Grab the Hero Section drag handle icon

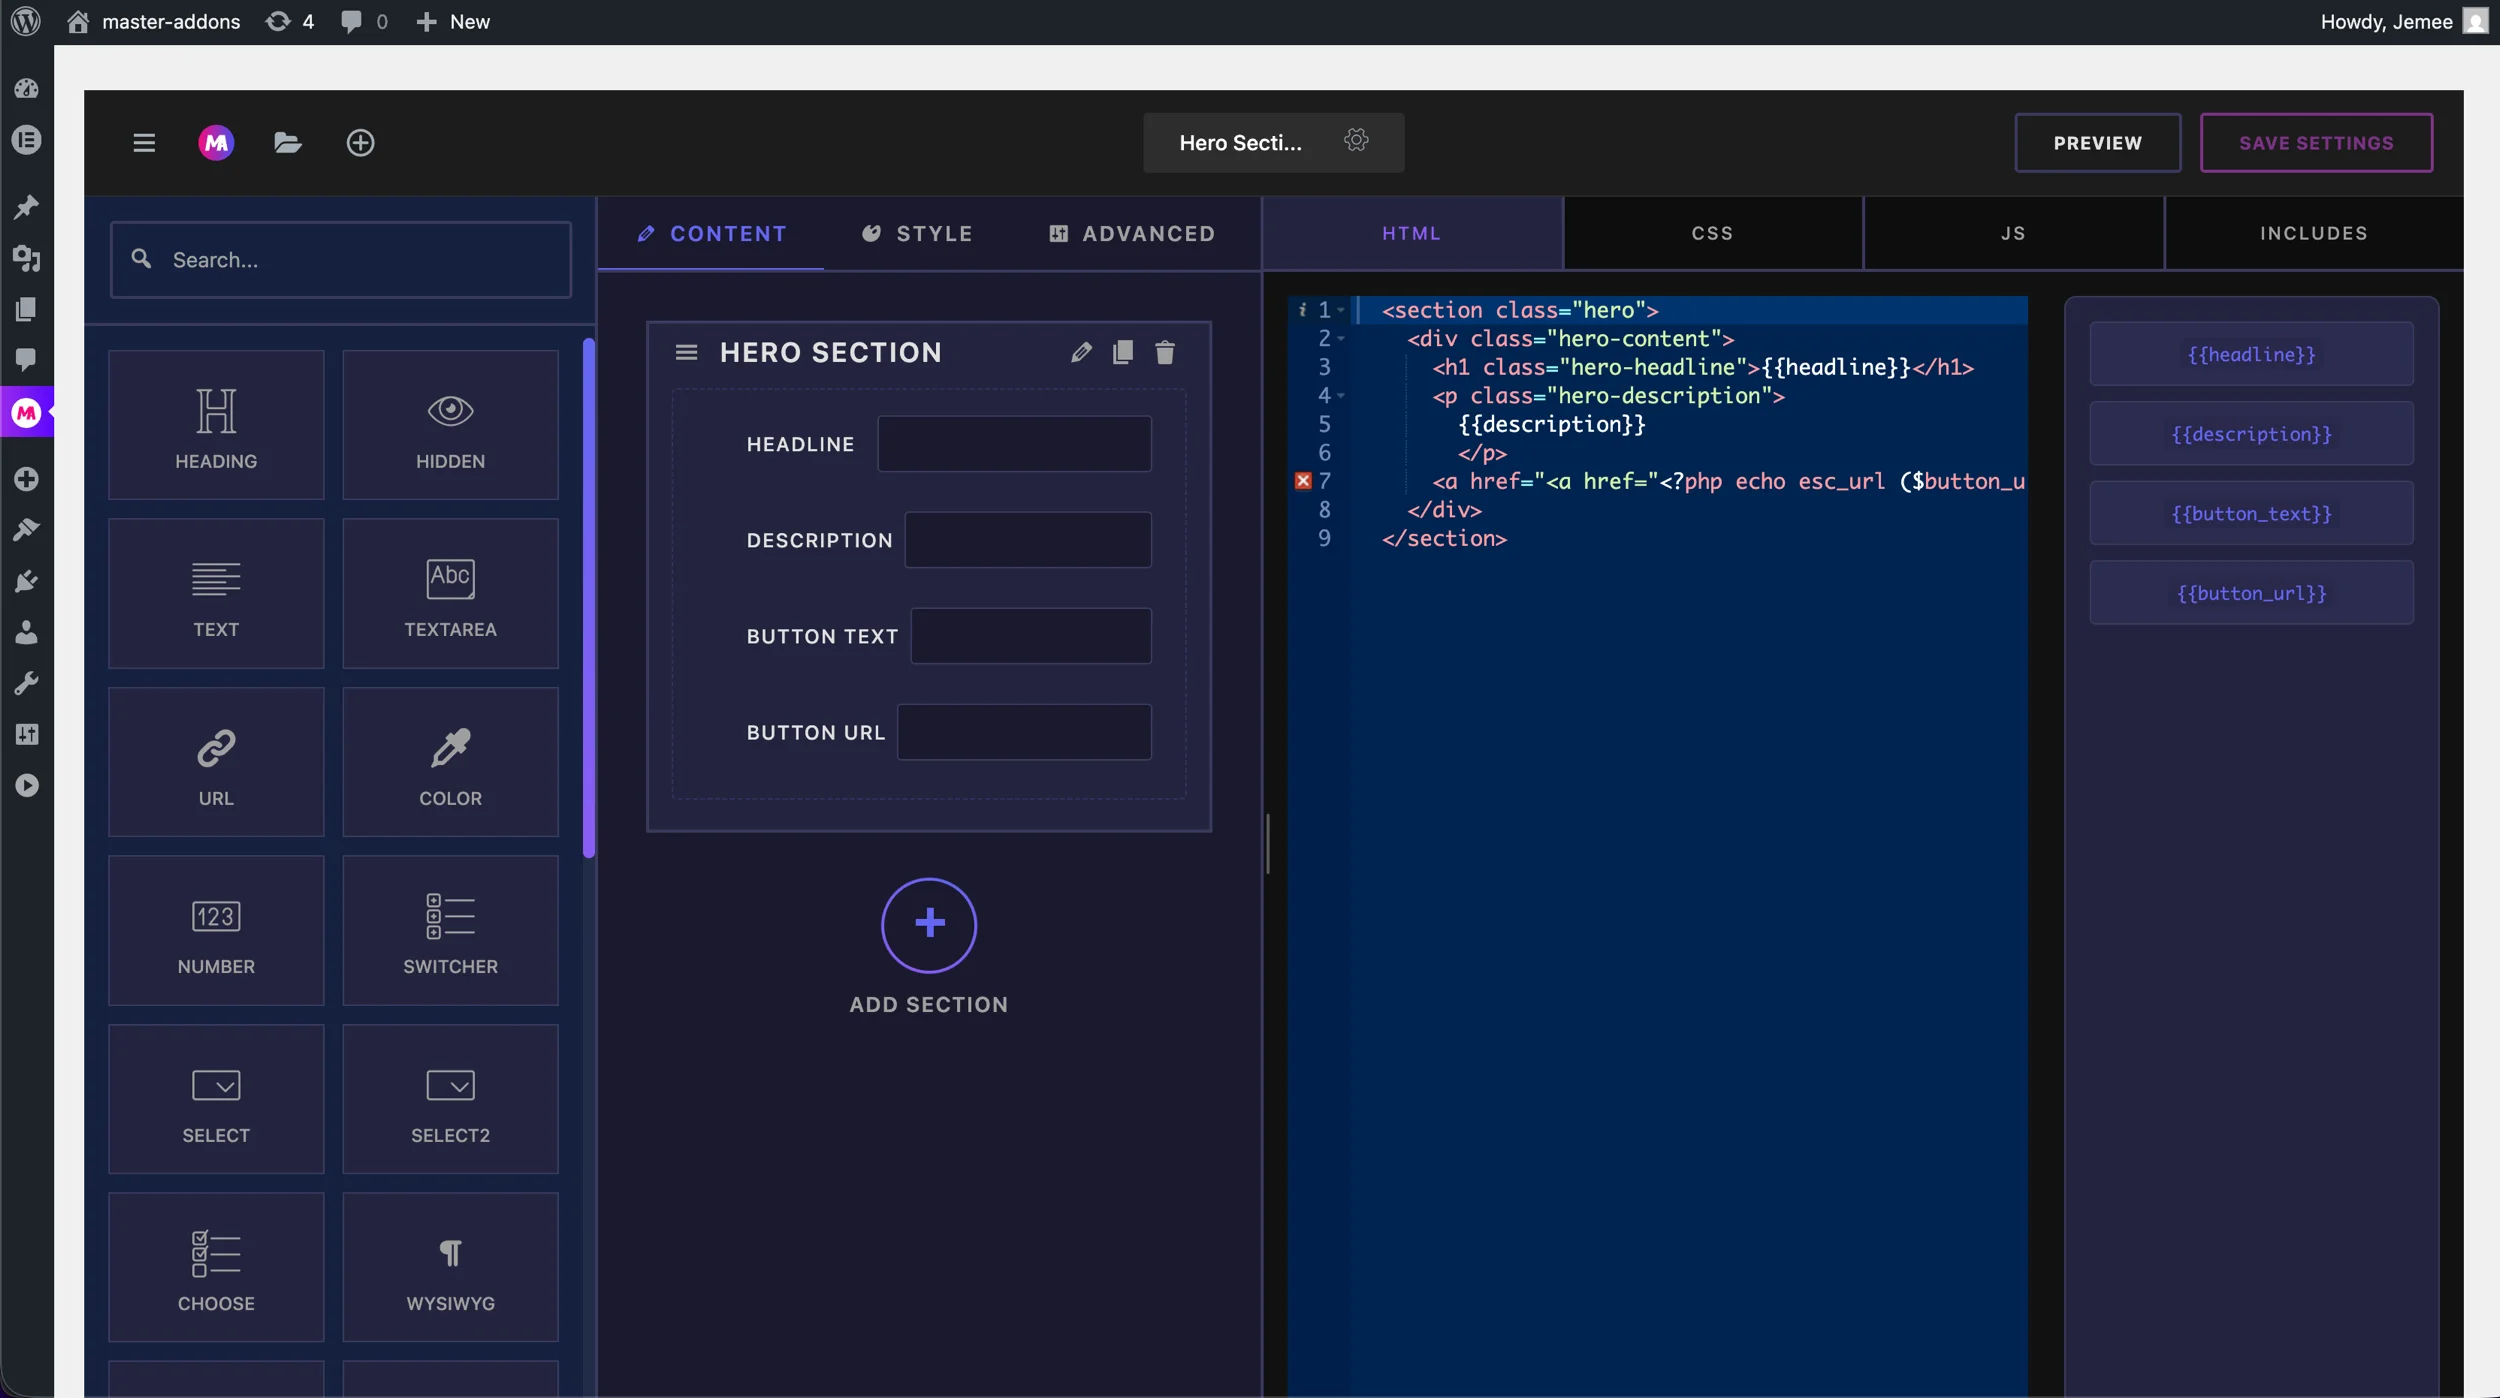pyautogui.click(x=686, y=353)
